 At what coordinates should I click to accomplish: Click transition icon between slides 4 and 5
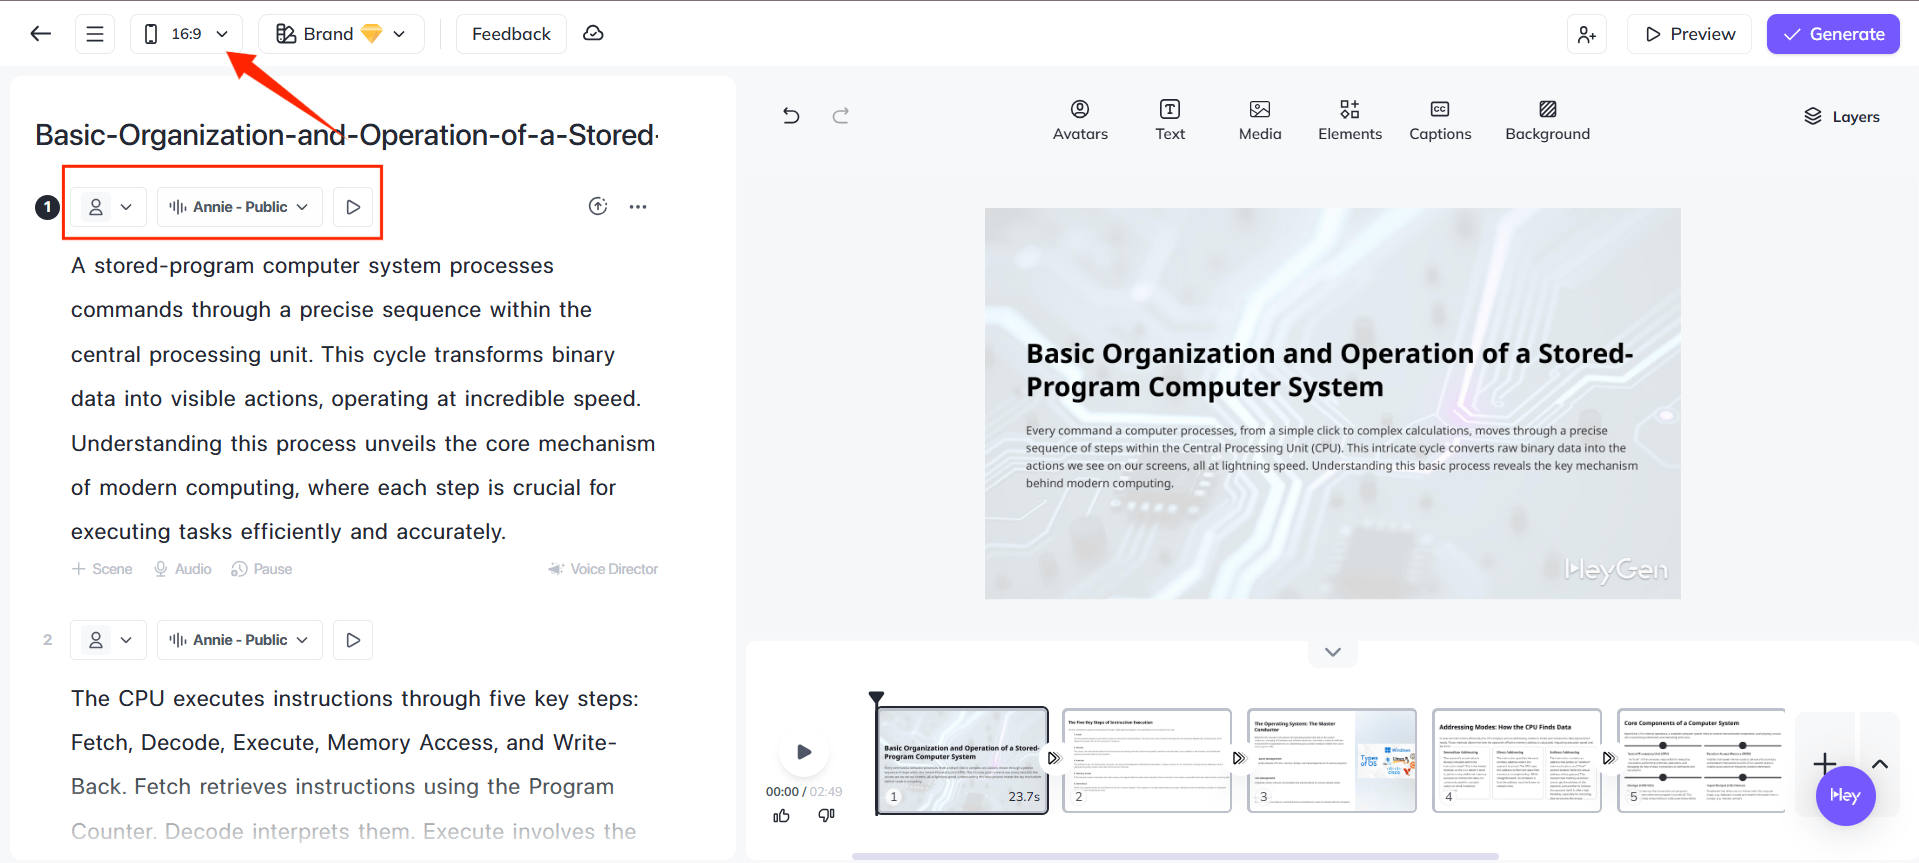point(1609,759)
